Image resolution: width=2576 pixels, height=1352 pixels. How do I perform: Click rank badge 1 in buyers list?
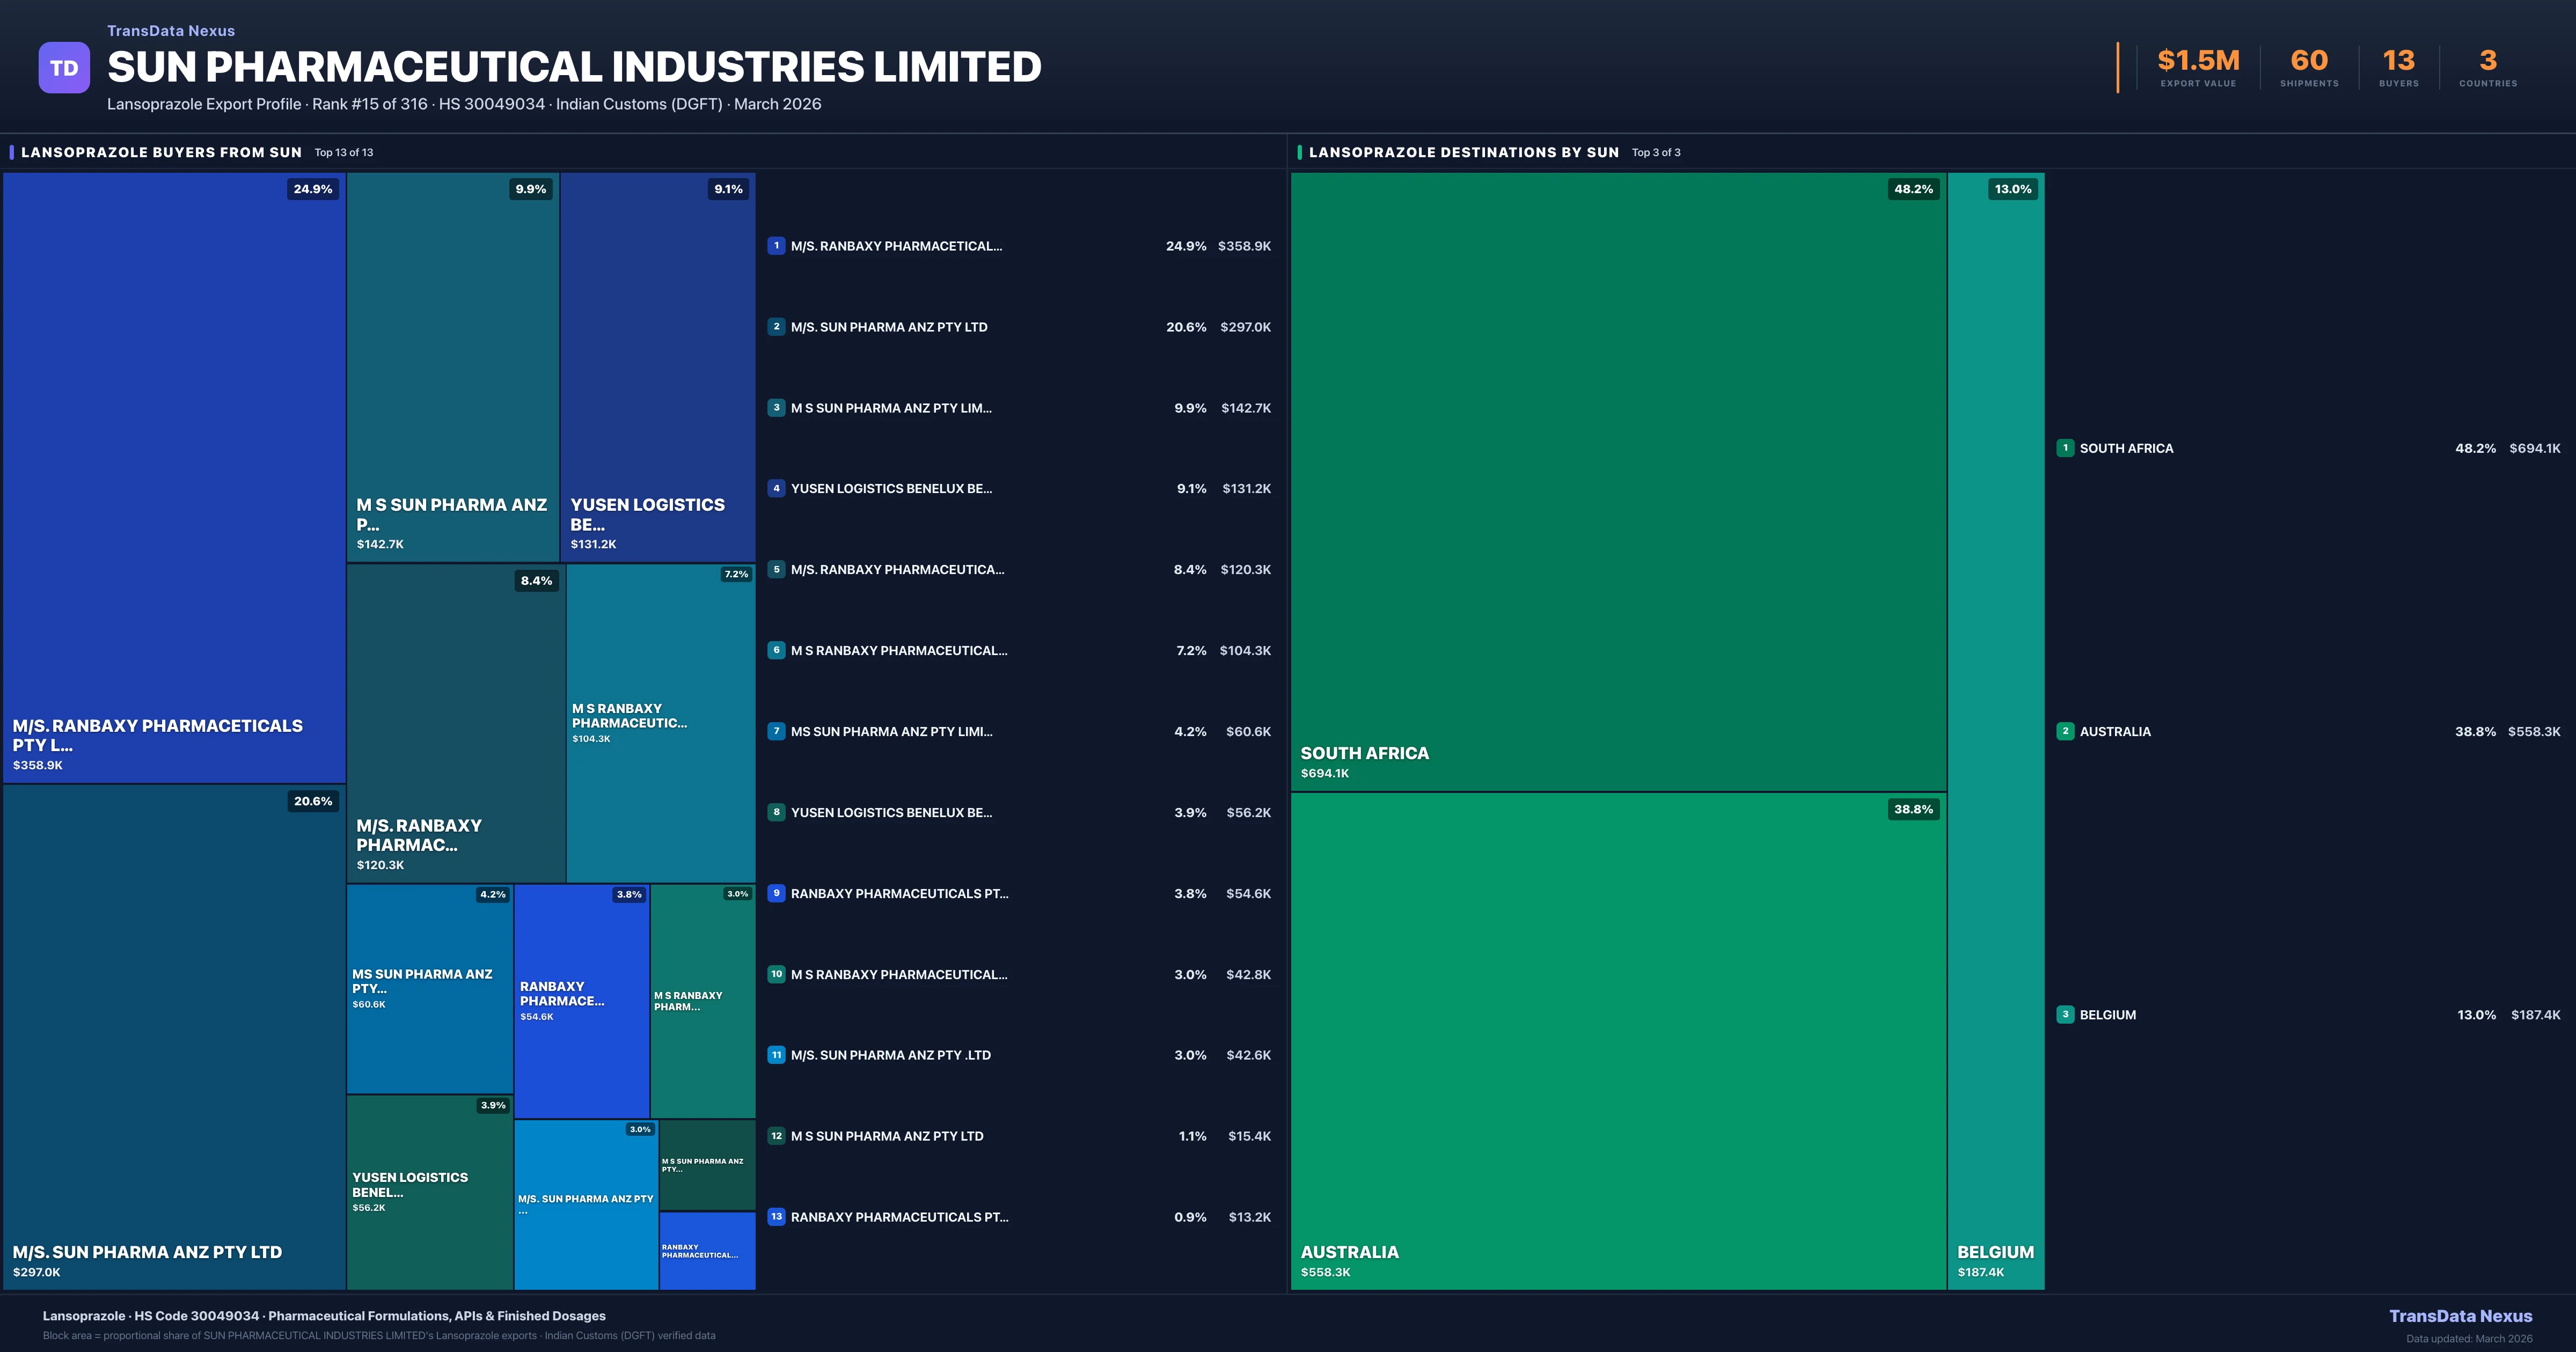(776, 246)
